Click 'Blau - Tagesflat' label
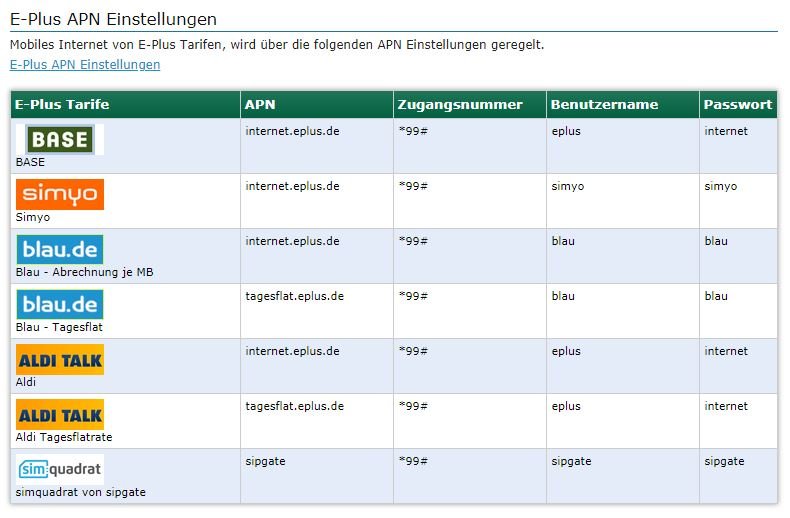790x518 pixels. click(x=59, y=327)
